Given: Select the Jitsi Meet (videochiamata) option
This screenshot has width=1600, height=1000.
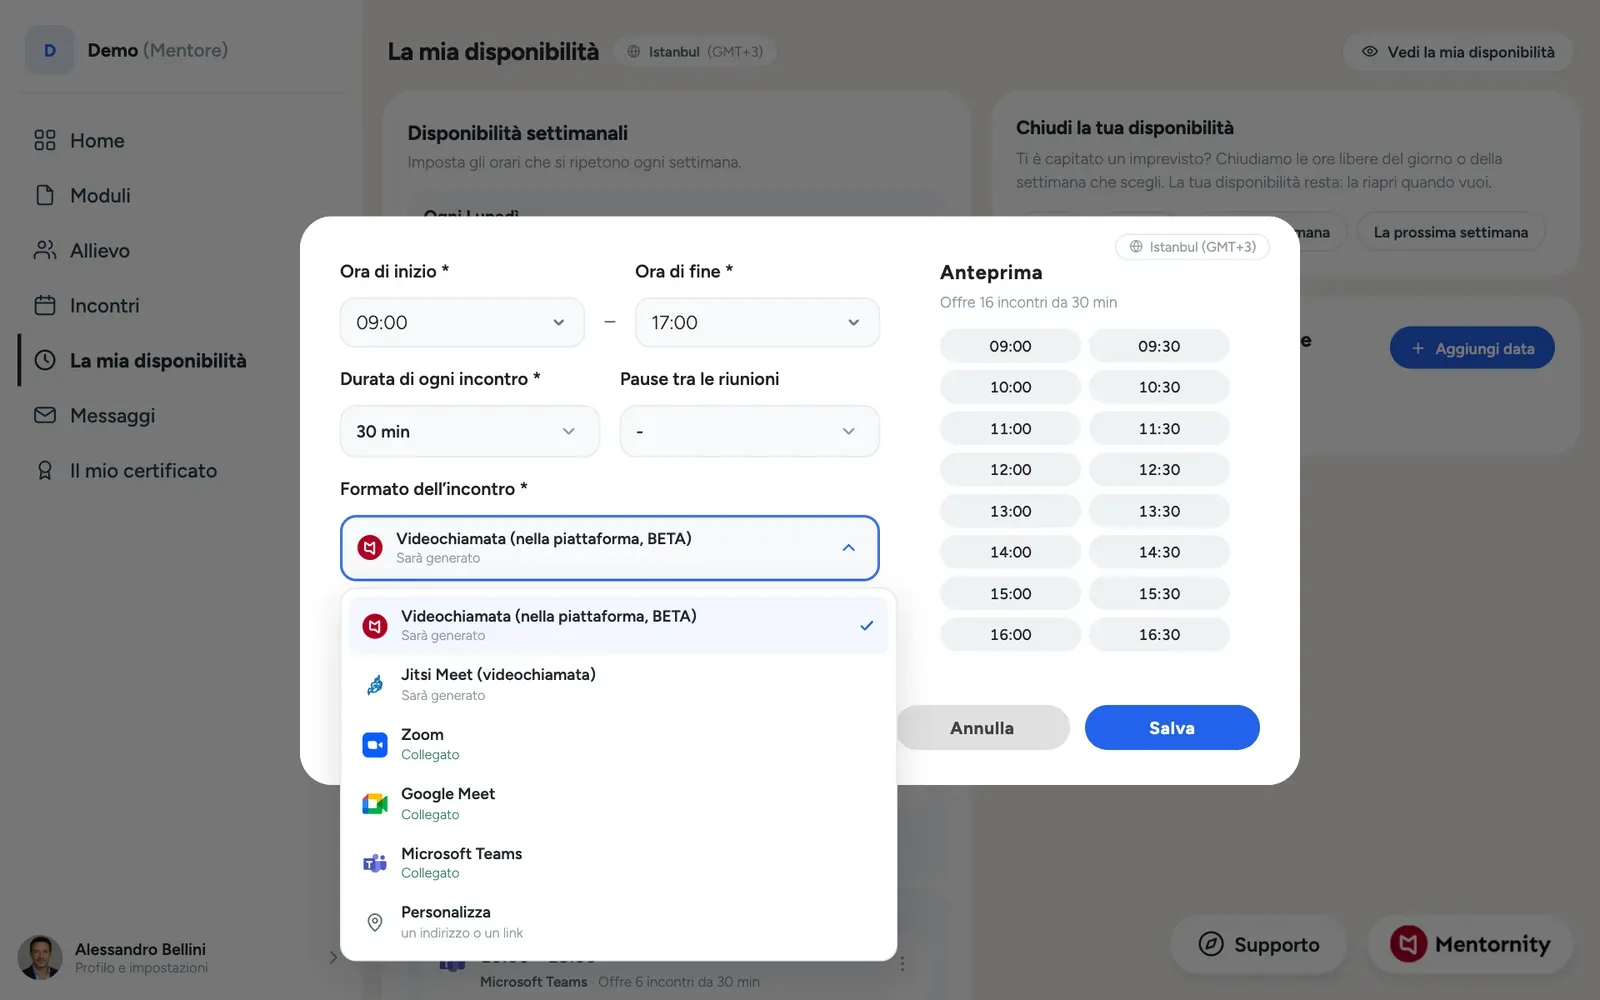Looking at the screenshot, I should coord(618,685).
